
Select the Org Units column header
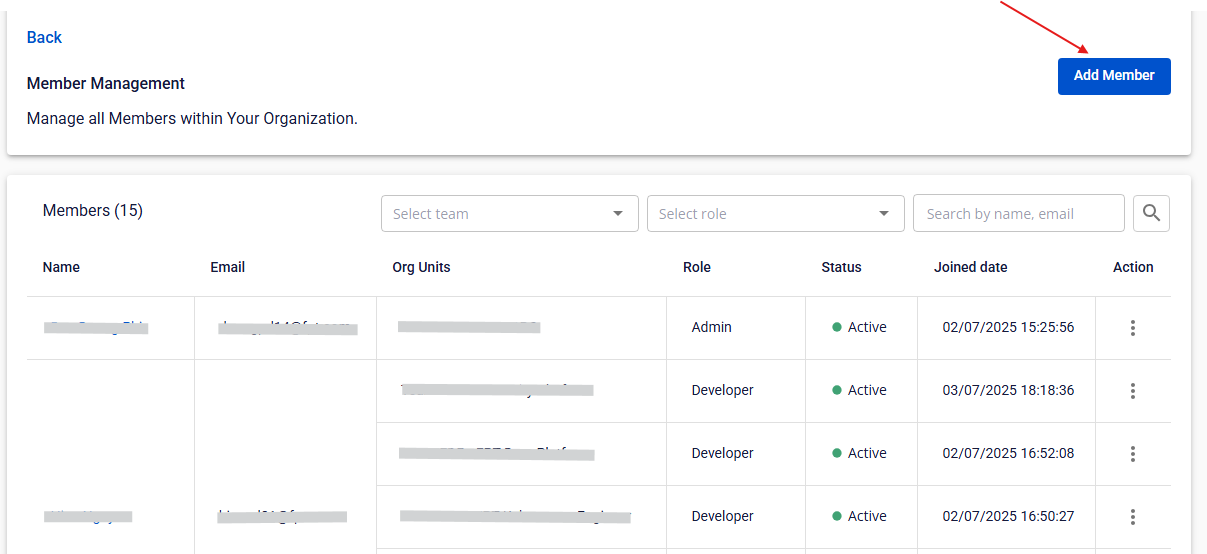(x=421, y=267)
